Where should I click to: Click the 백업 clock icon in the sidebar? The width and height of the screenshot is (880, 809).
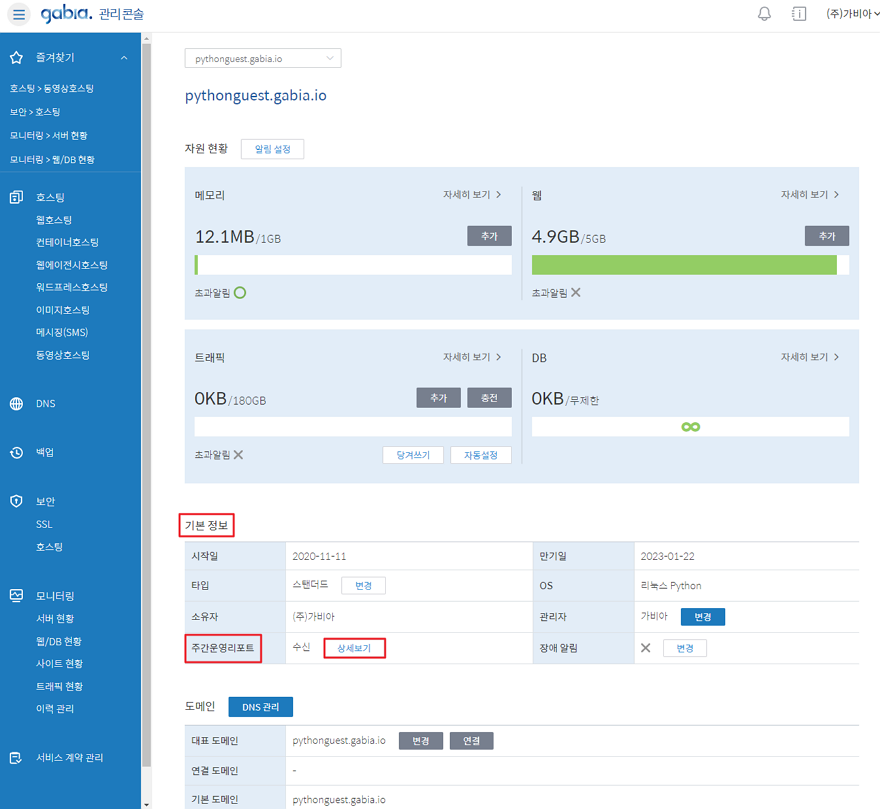pyautogui.click(x=16, y=453)
